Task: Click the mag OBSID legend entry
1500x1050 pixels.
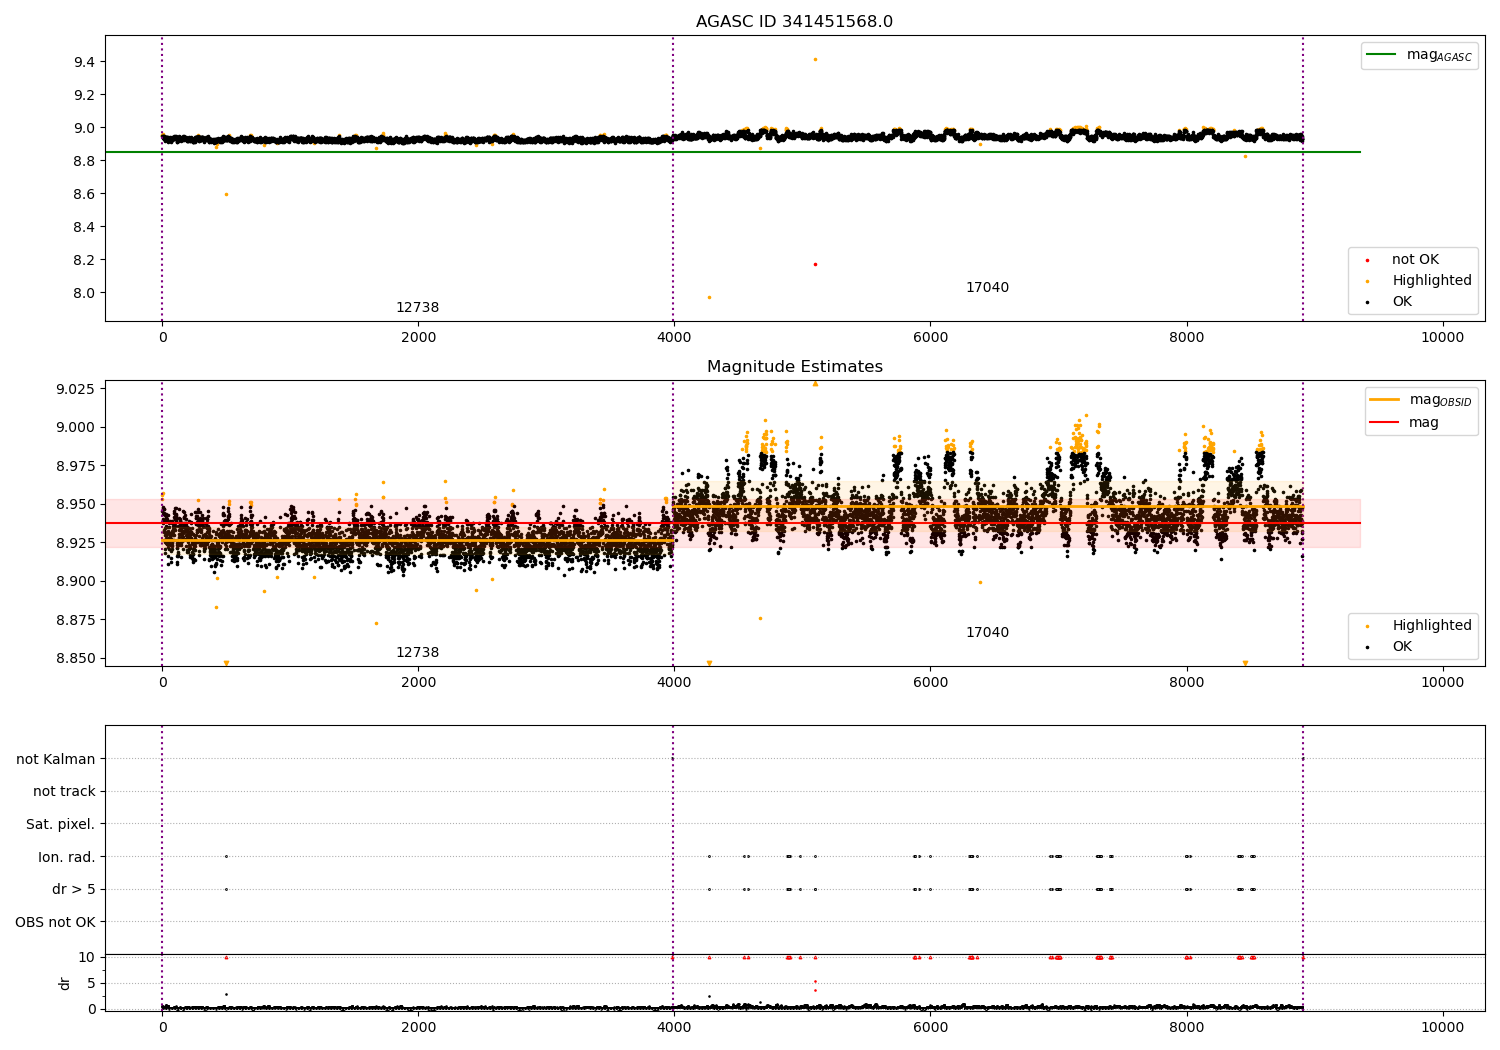Action: tap(1422, 400)
